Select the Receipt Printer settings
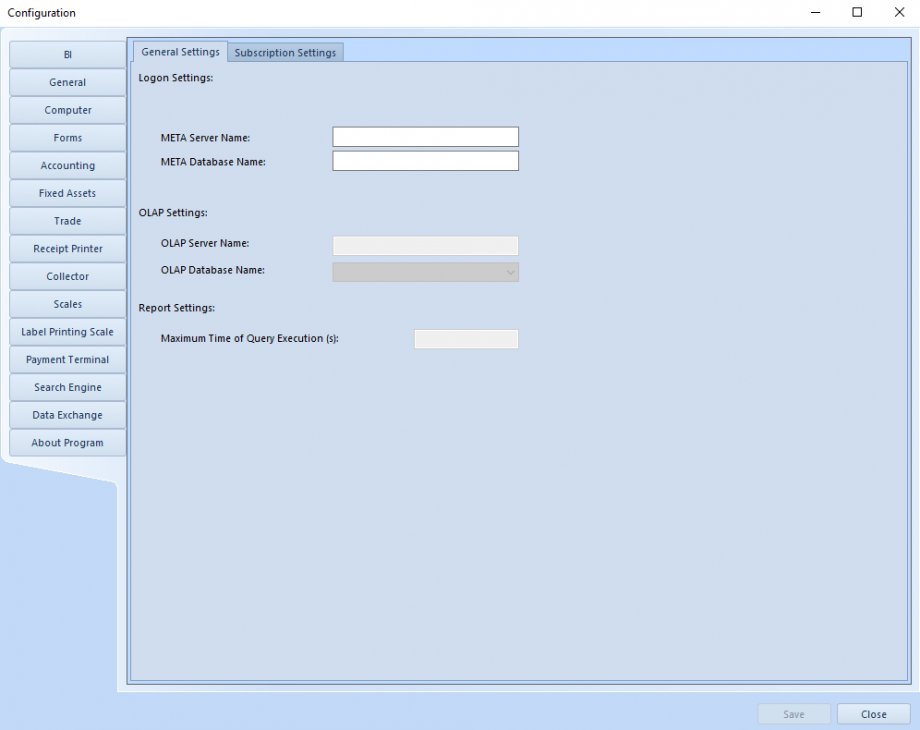The height and width of the screenshot is (730, 920). 67,248
